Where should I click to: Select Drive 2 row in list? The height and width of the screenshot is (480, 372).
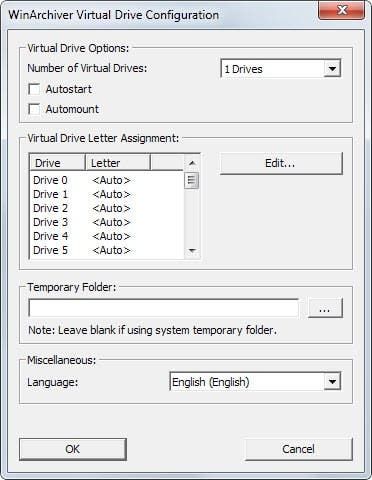pyautogui.click(x=107, y=208)
